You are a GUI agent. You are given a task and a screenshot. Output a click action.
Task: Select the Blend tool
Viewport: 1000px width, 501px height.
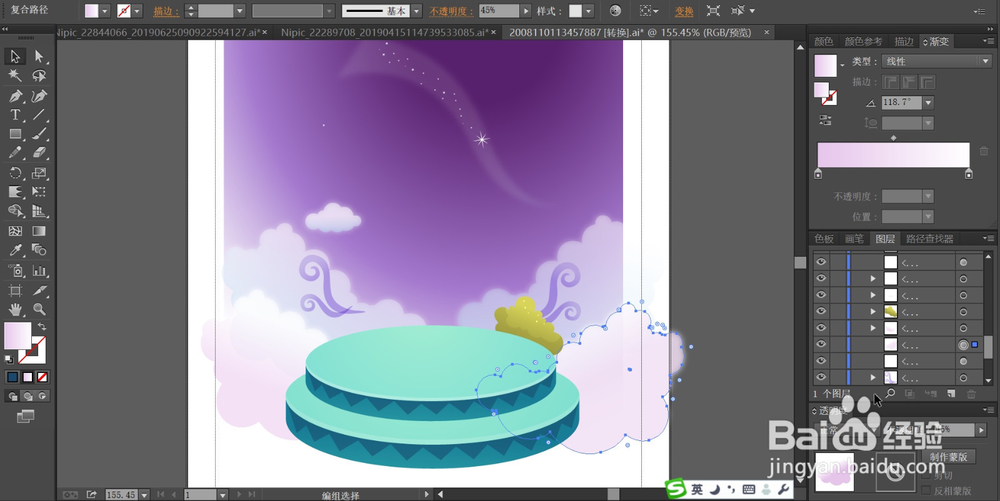point(39,250)
